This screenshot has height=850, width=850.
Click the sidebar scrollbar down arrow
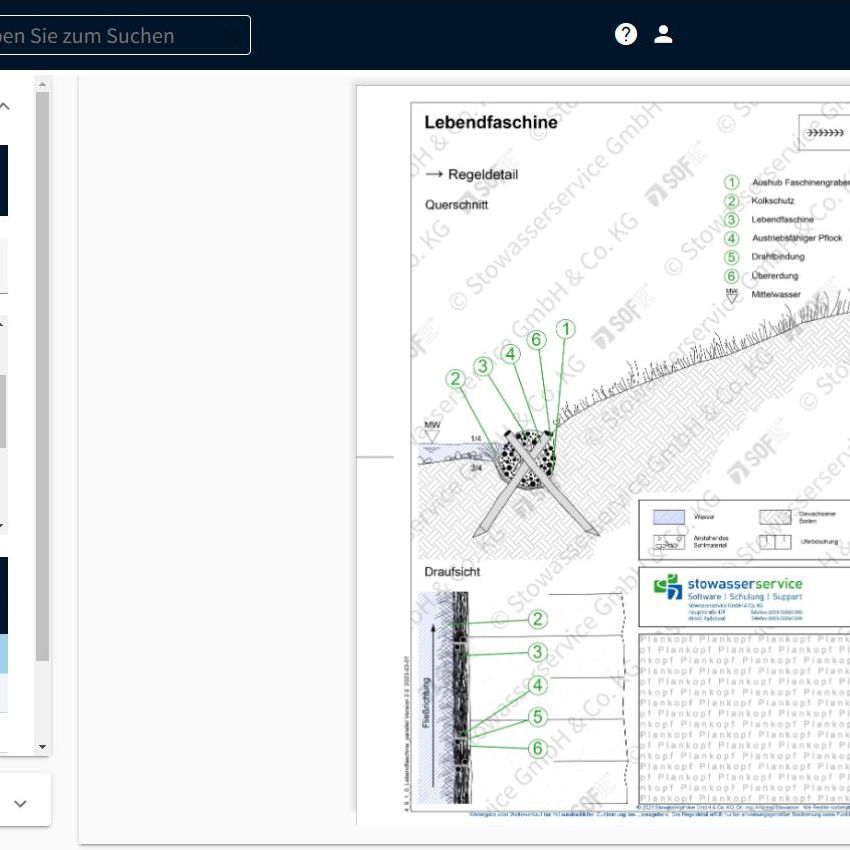point(42,747)
